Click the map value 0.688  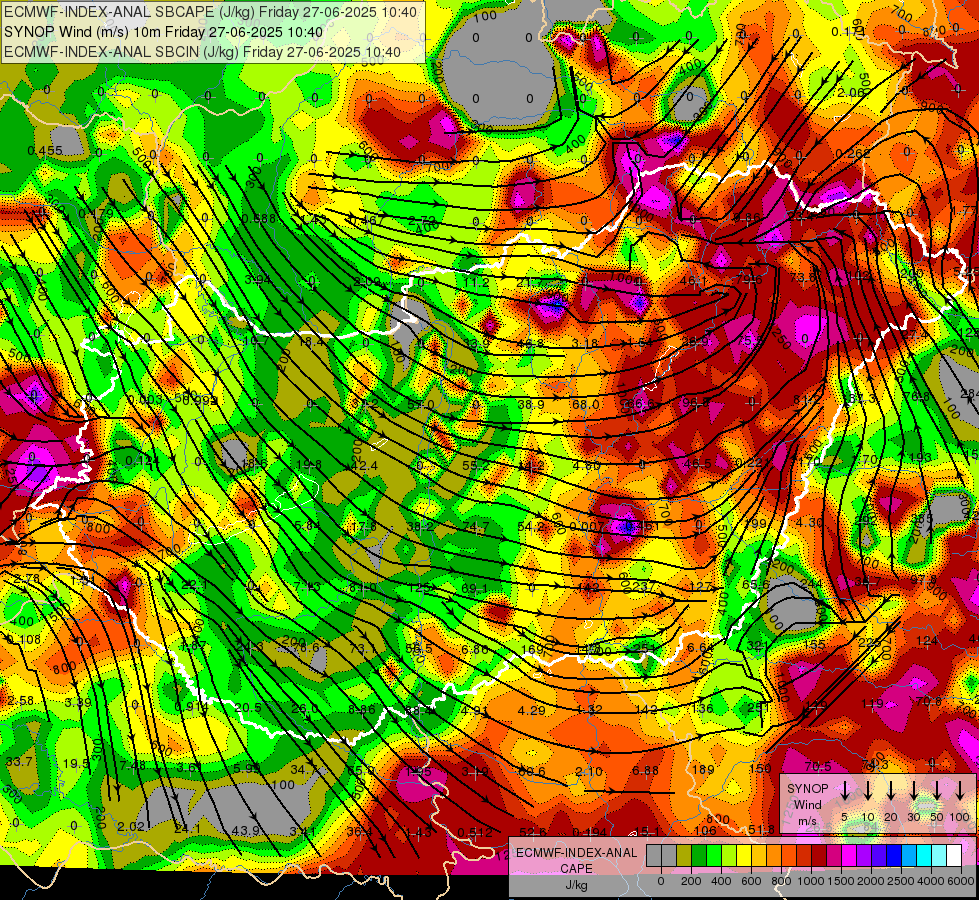pos(259,218)
